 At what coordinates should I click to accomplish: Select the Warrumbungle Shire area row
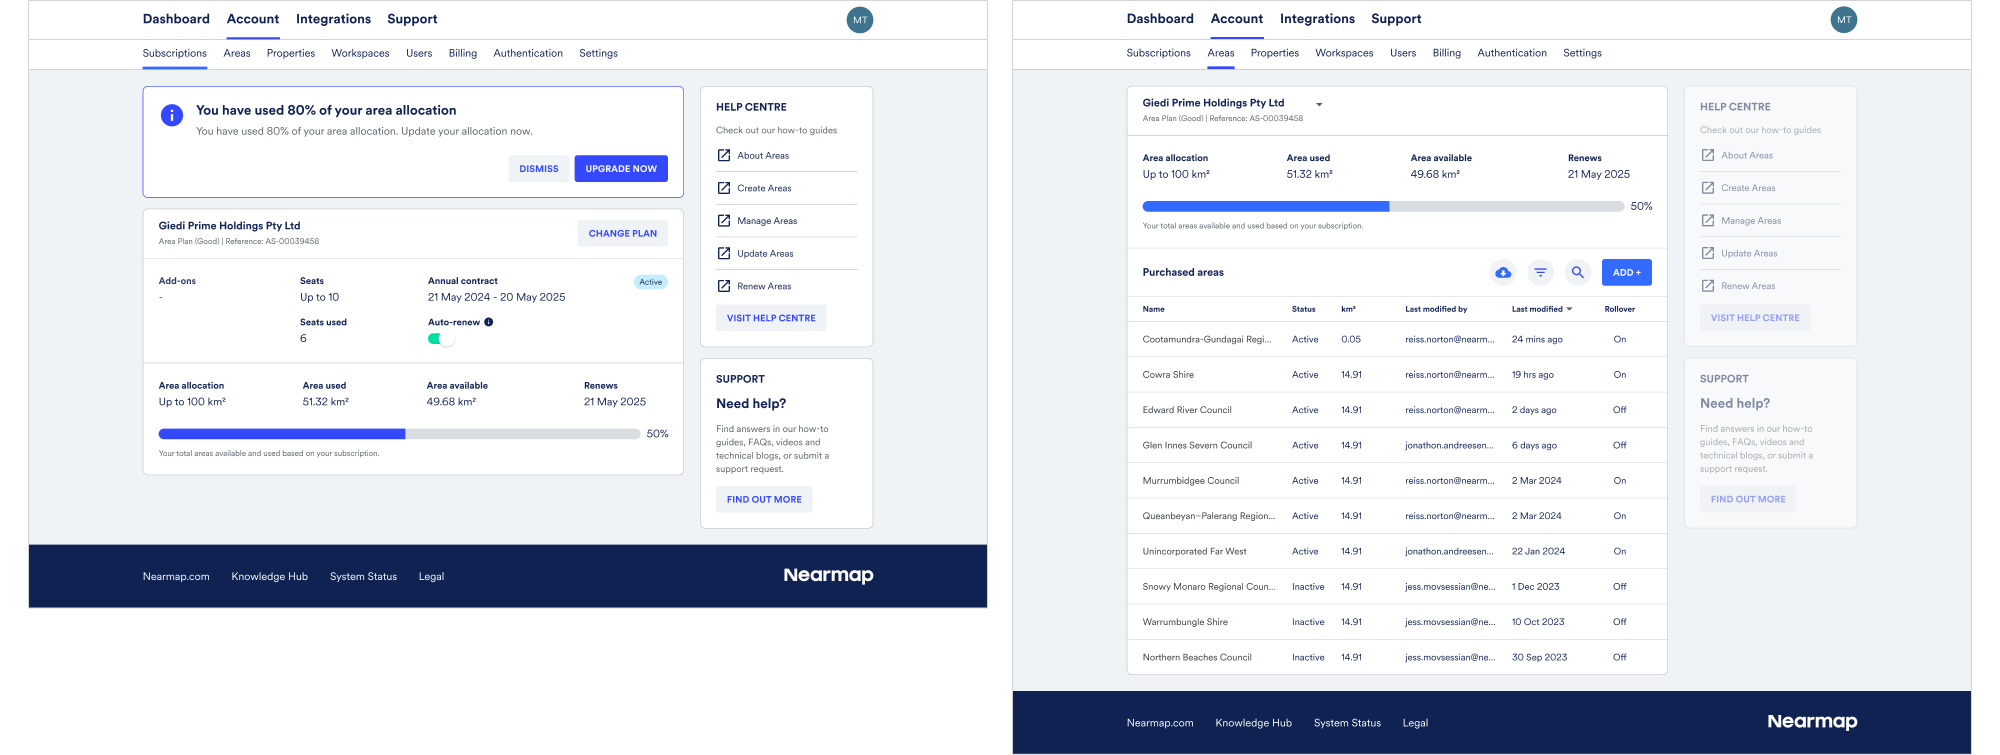pos(1185,622)
